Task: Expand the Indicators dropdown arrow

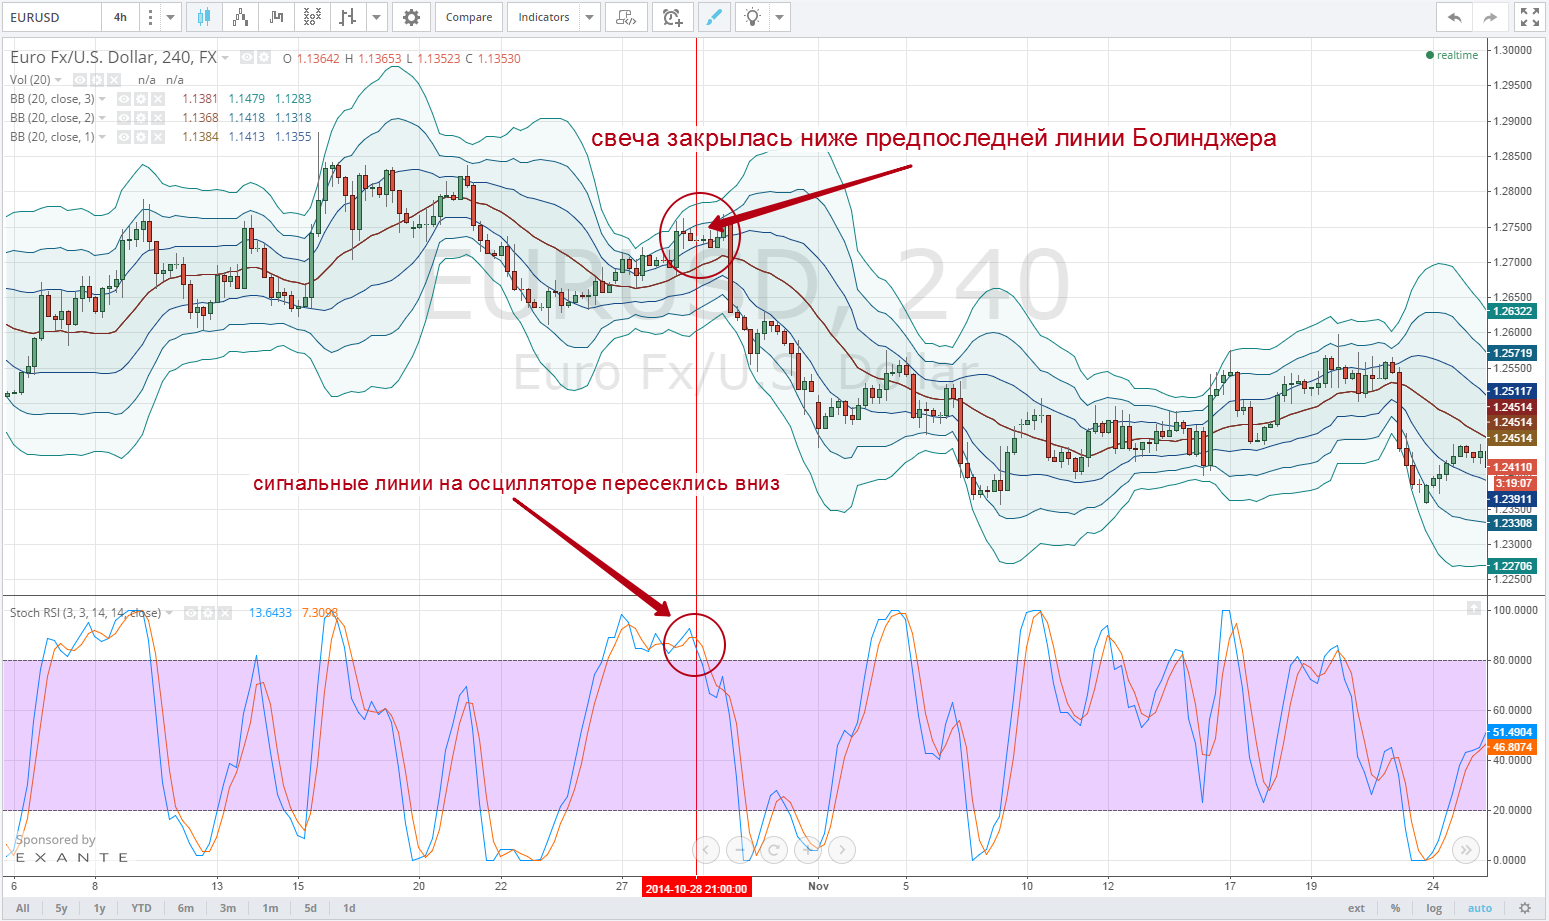Action: (x=589, y=17)
